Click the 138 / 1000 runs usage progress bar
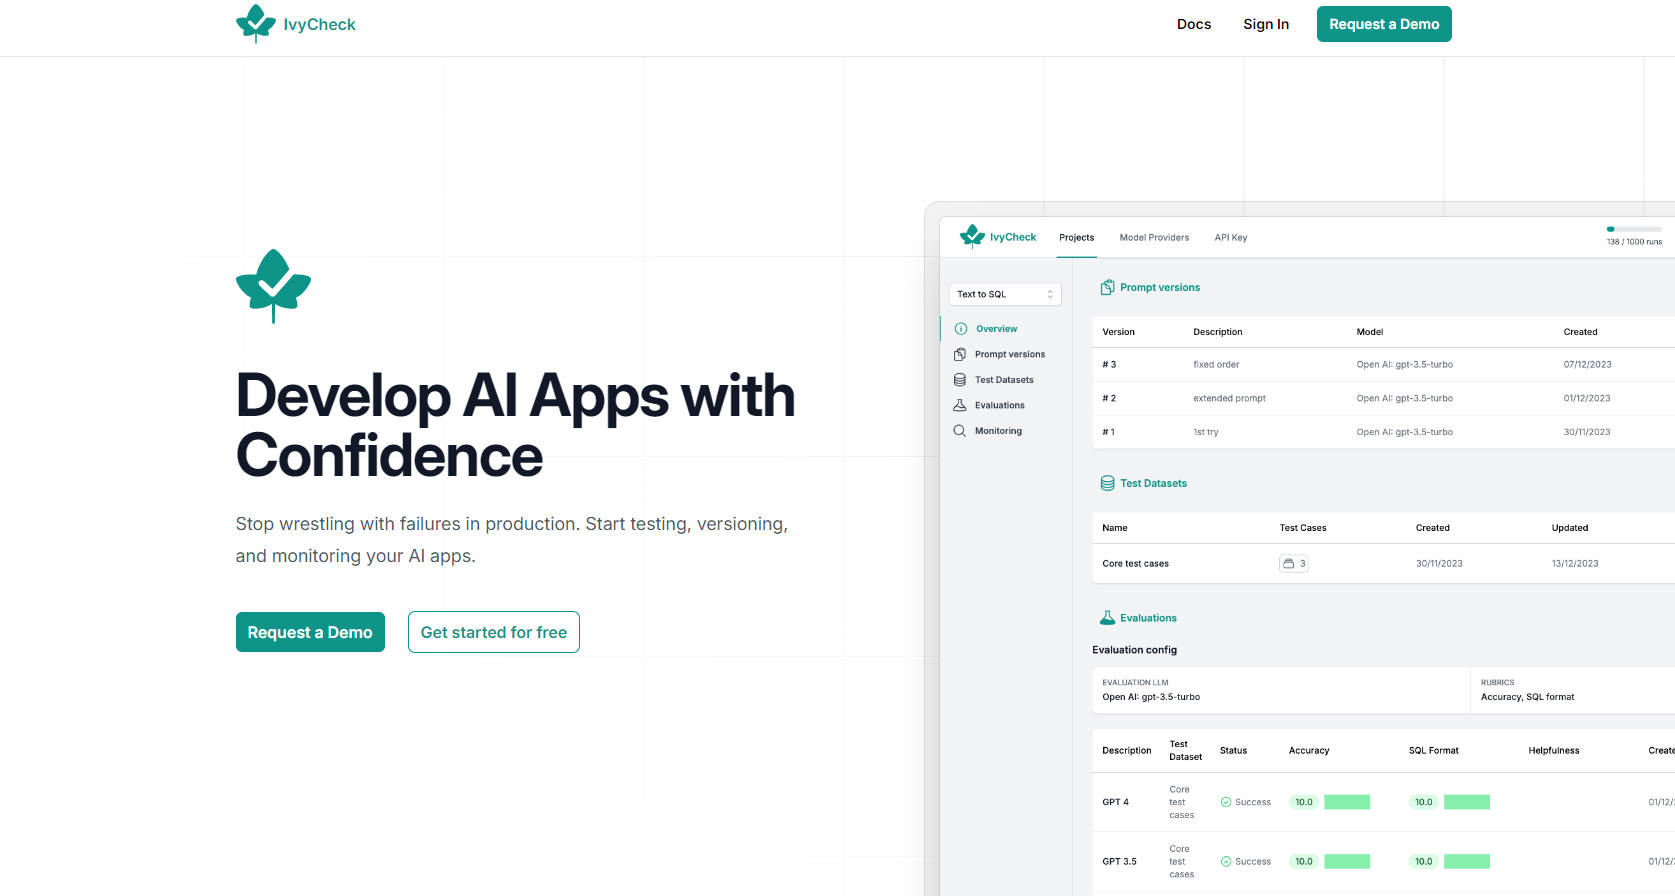The height and width of the screenshot is (896, 1675). click(1634, 229)
